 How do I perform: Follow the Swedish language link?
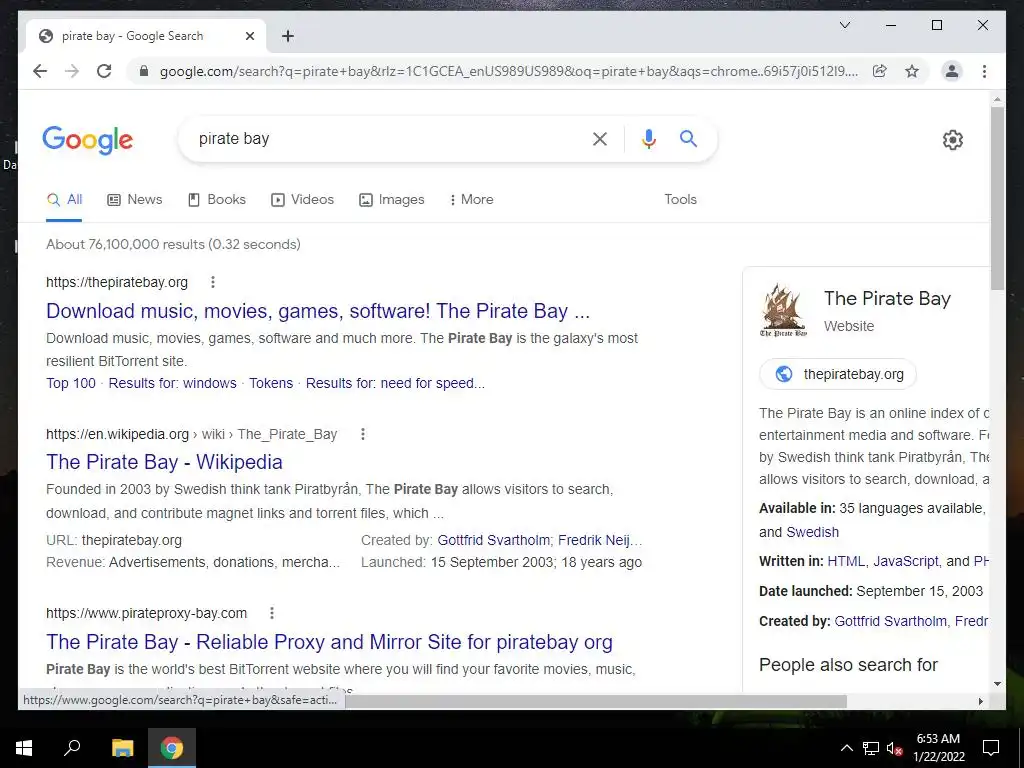pyautogui.click(x=812, y=532)
